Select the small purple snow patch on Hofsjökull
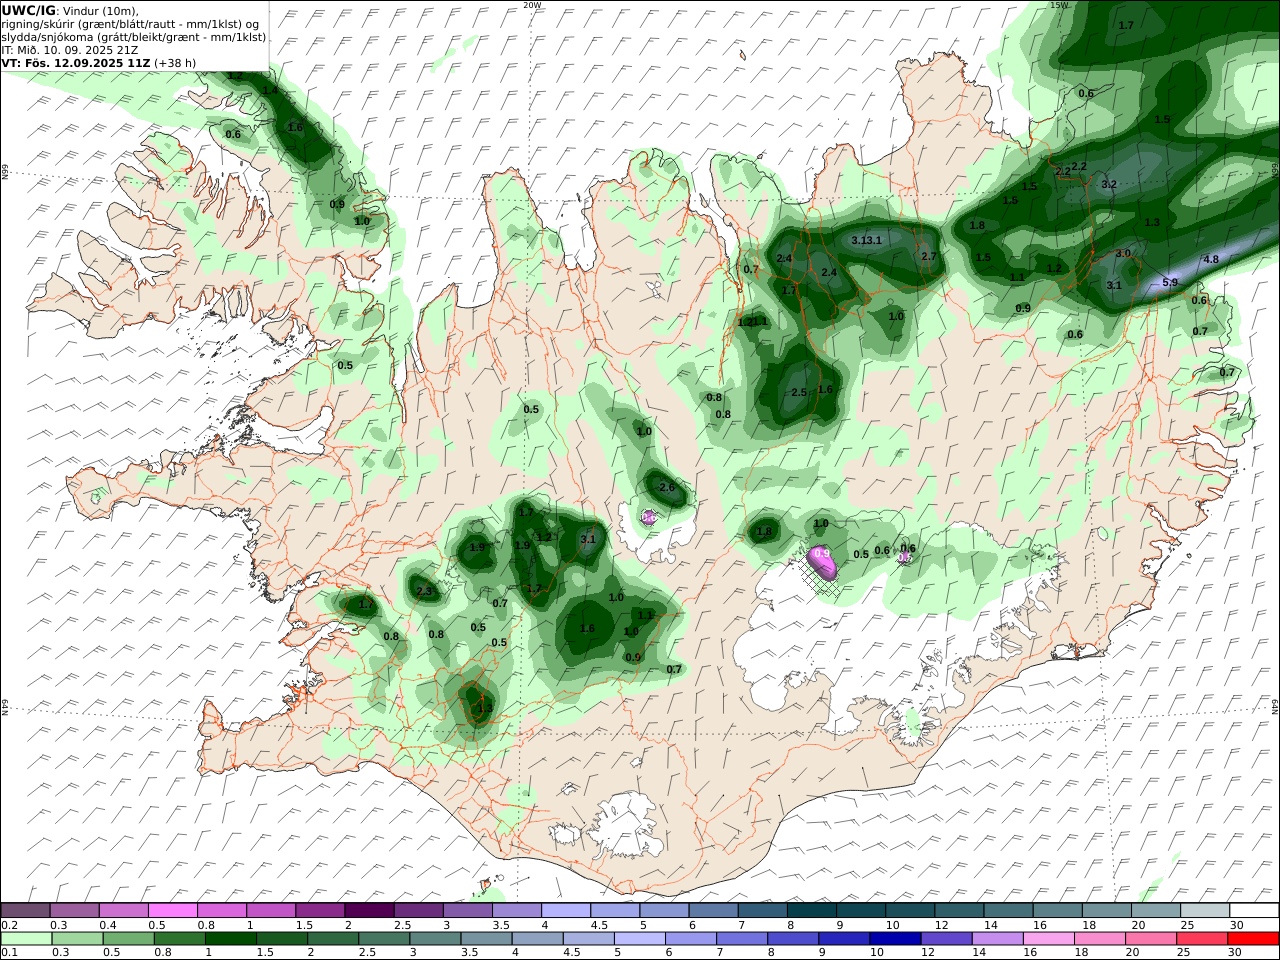 648,517
